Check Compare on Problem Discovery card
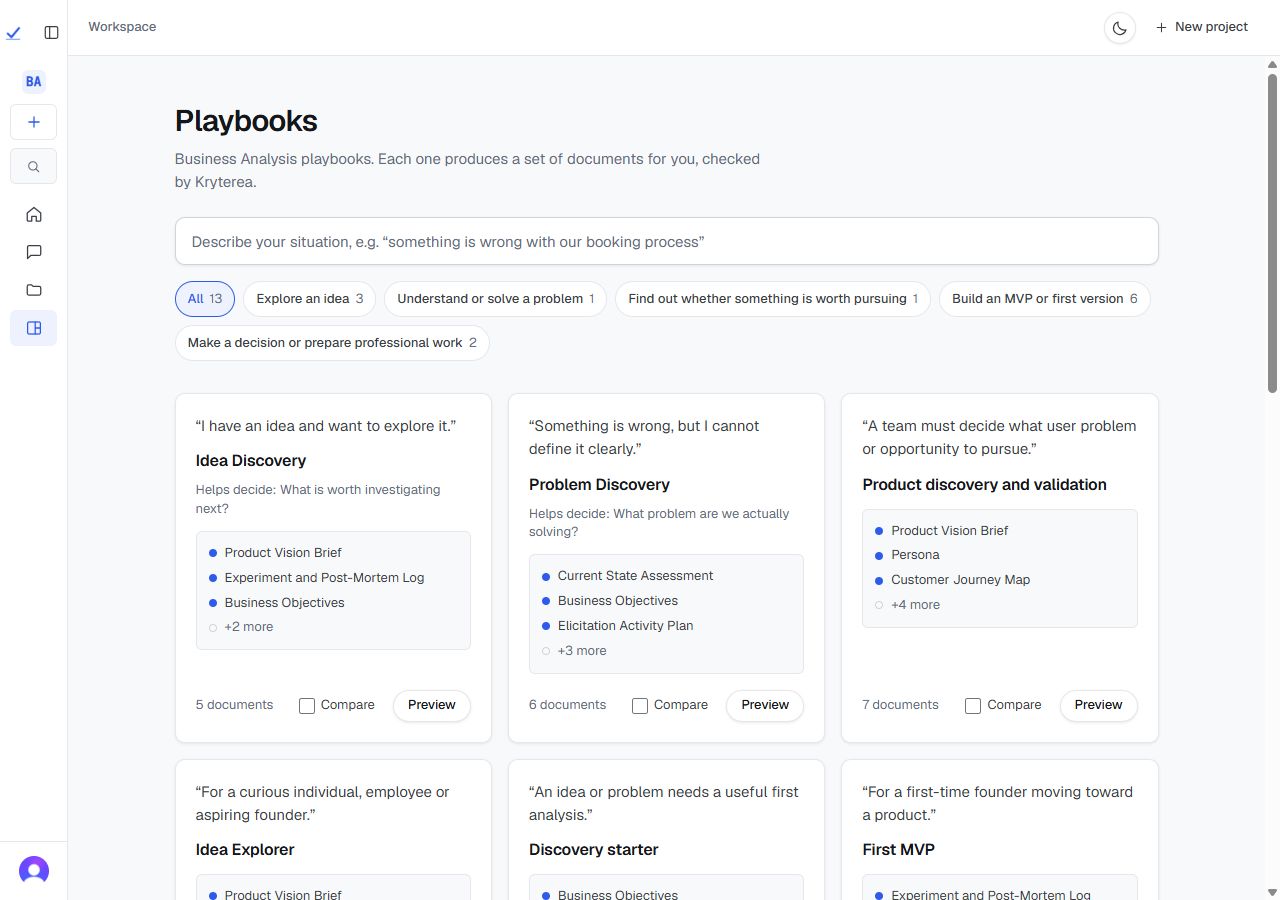Image resolution: width=1280 pixels, height=900 pixels. pos(640,706)
